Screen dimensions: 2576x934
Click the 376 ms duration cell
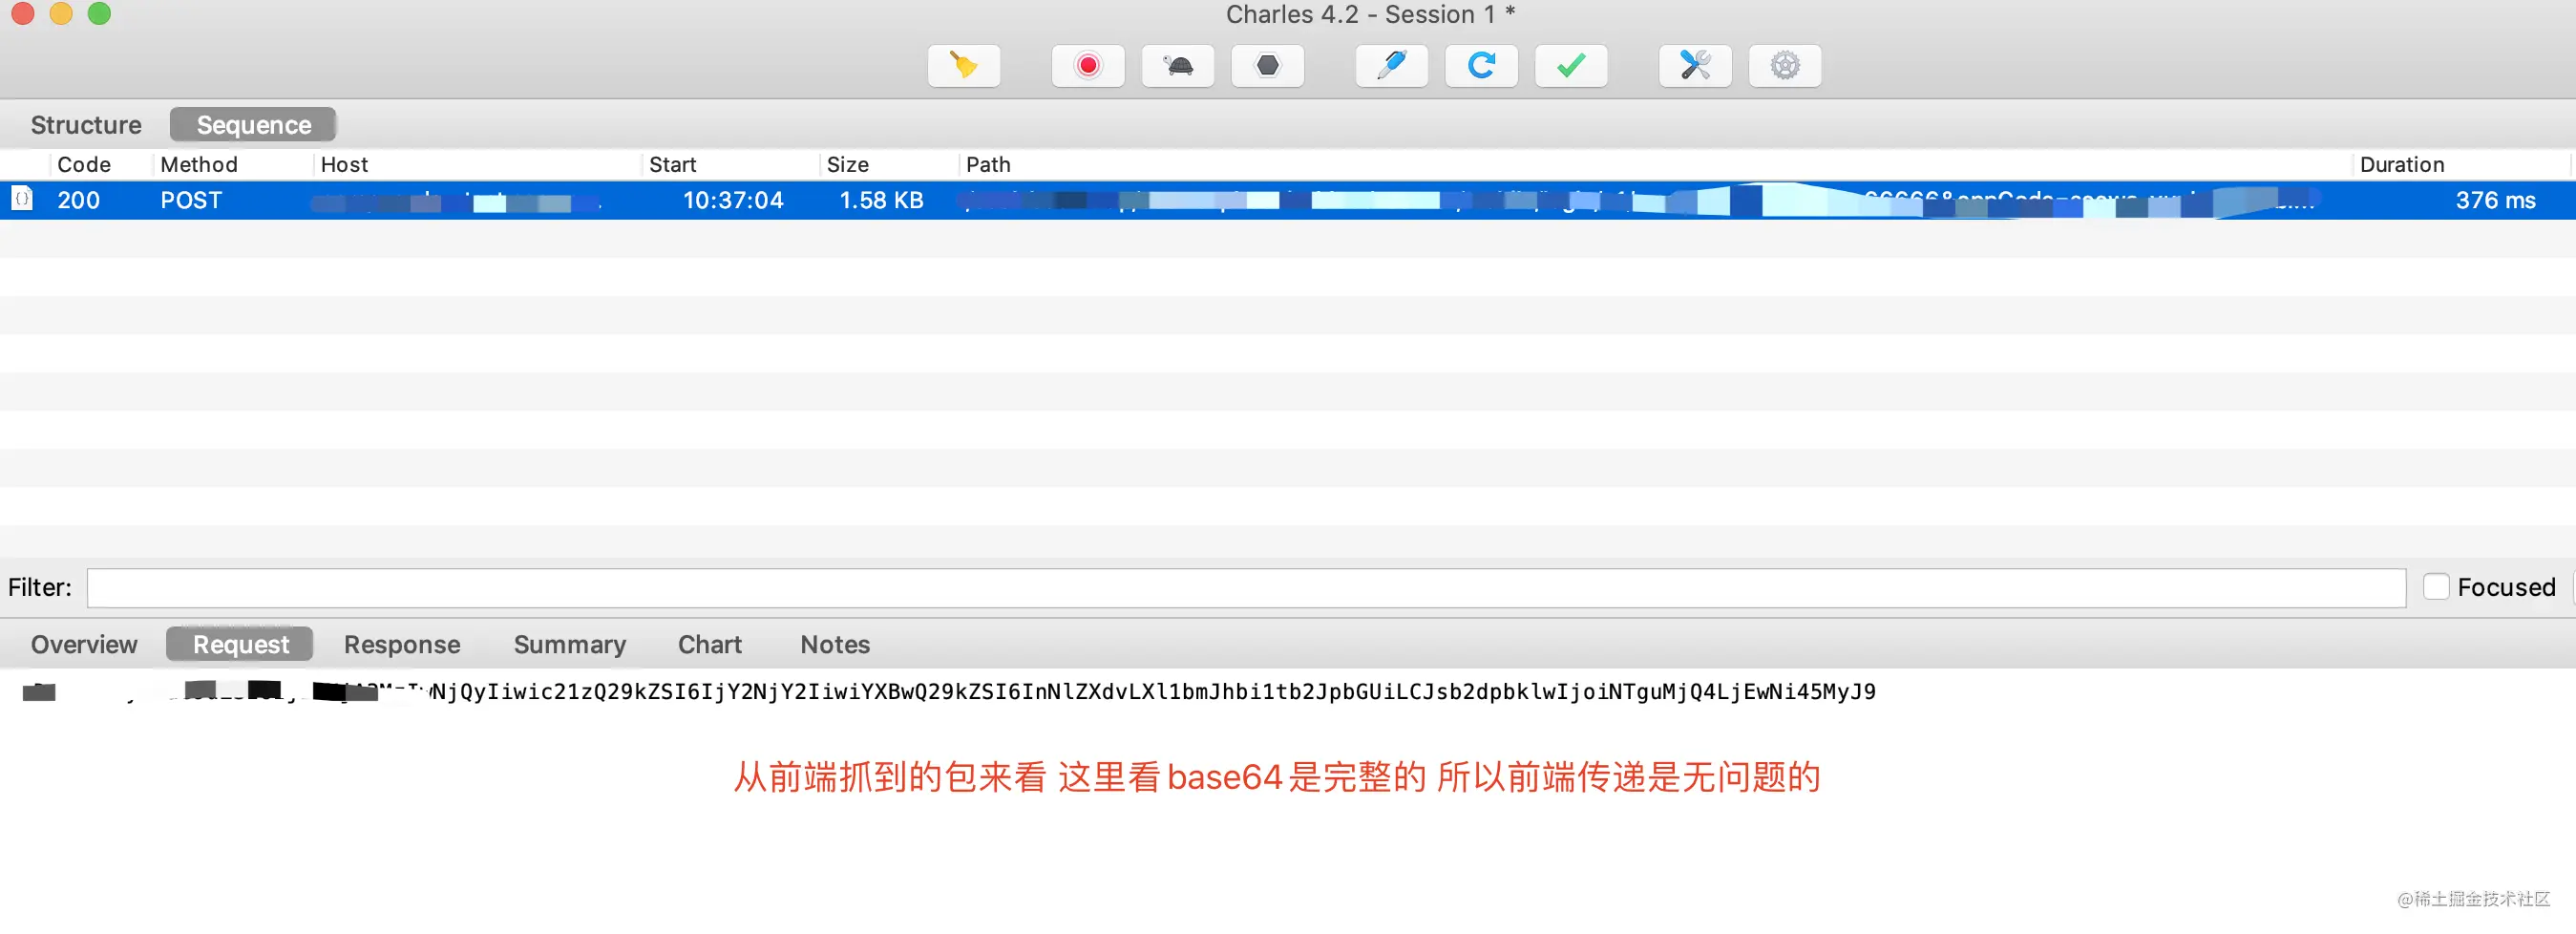tap(2495, 200)
